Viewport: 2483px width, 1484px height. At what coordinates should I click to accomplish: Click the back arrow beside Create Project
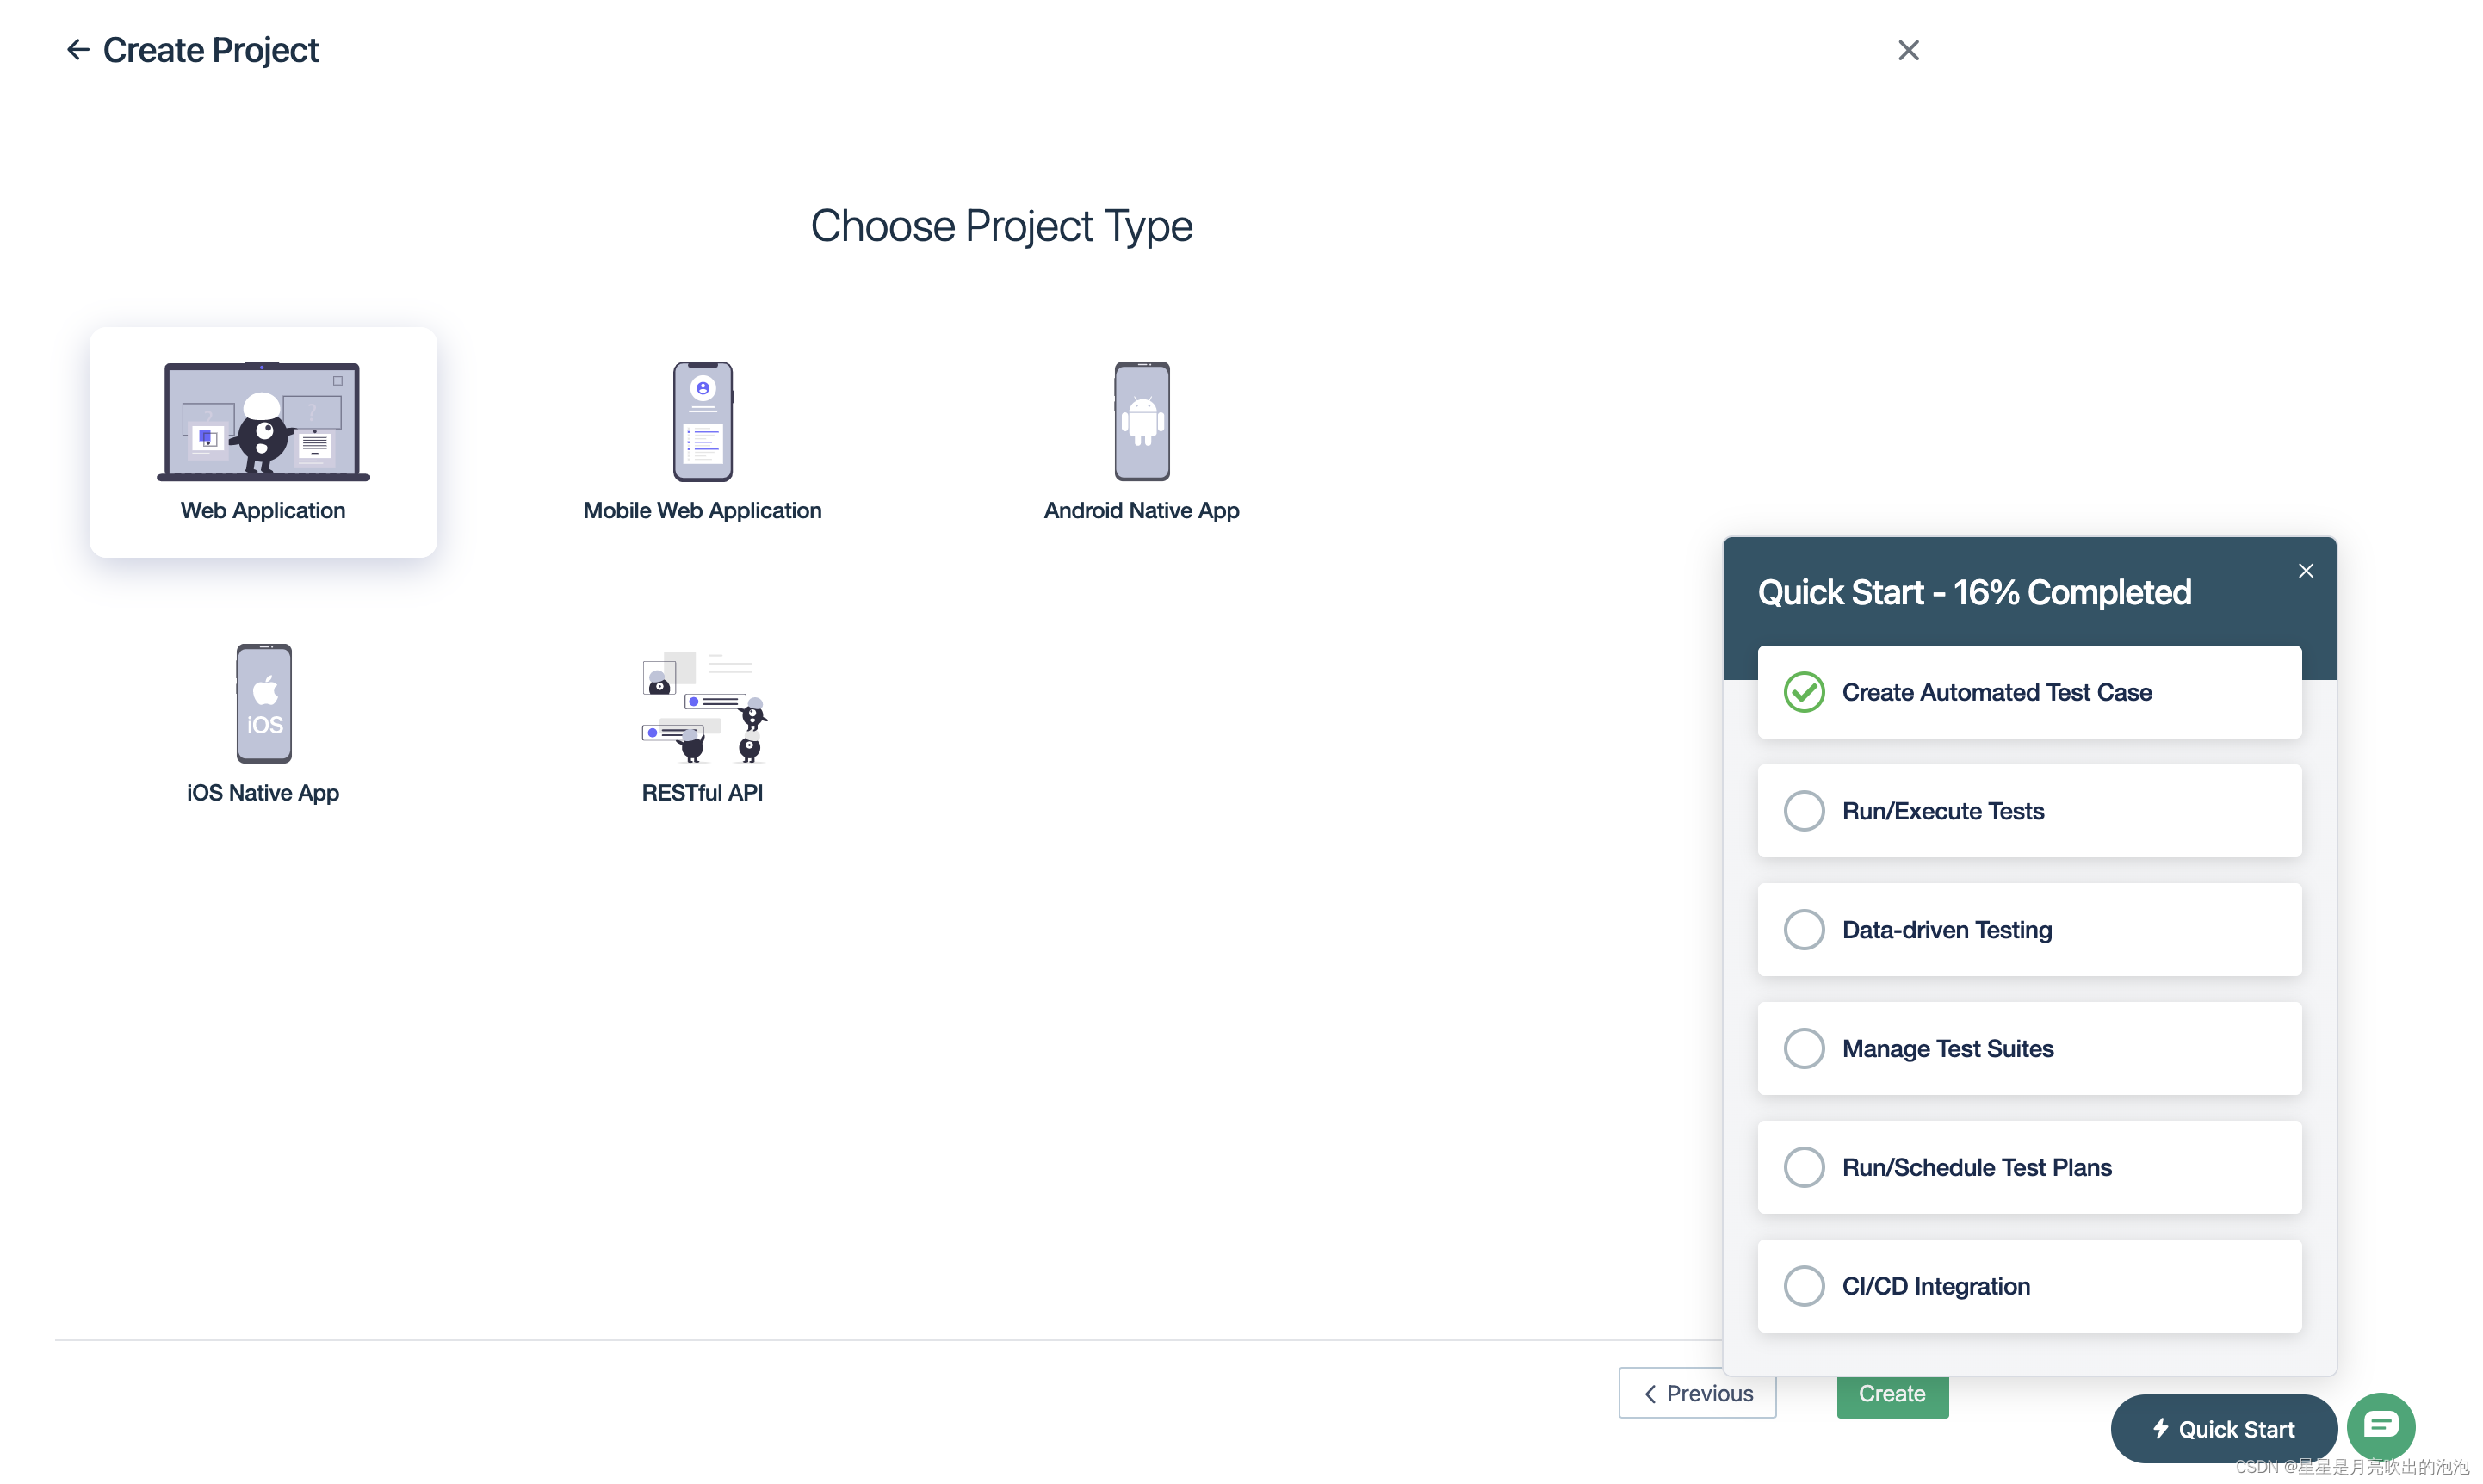pos(77,50)
